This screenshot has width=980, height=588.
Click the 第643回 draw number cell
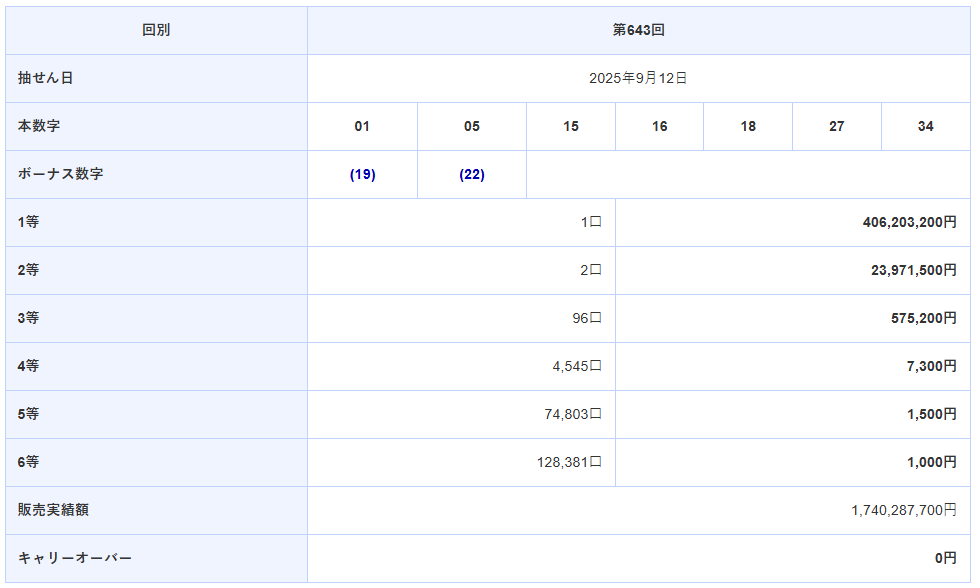click(638, 30)
